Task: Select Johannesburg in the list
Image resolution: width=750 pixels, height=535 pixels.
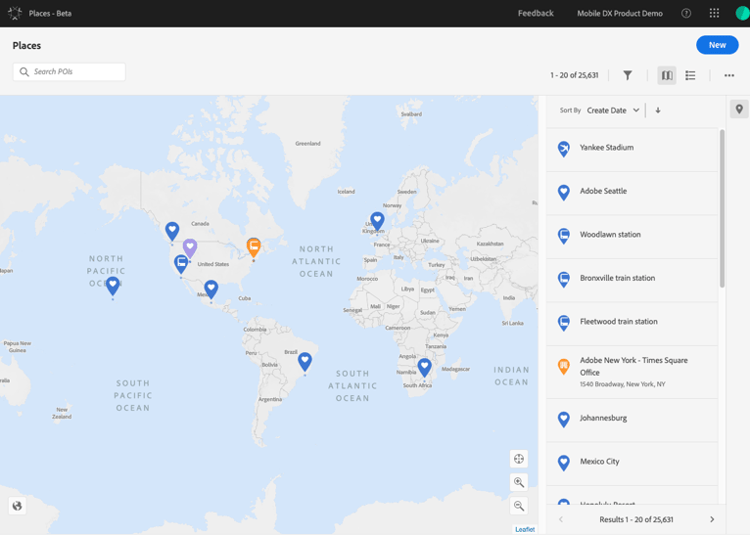Action: [632, 420]
